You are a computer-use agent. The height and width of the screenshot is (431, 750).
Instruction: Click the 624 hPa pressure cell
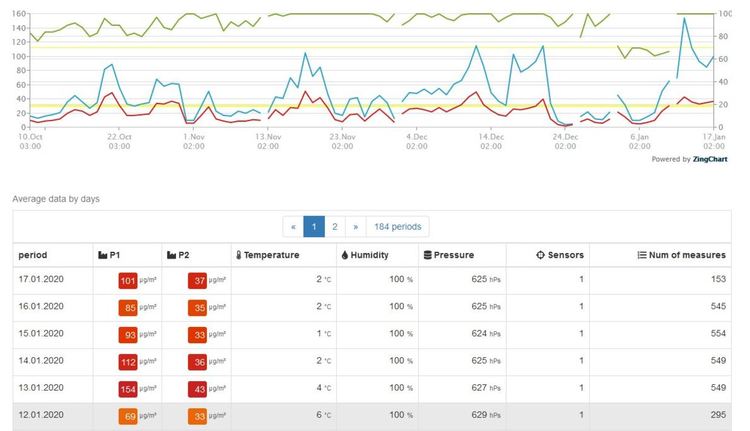(463, 334)
